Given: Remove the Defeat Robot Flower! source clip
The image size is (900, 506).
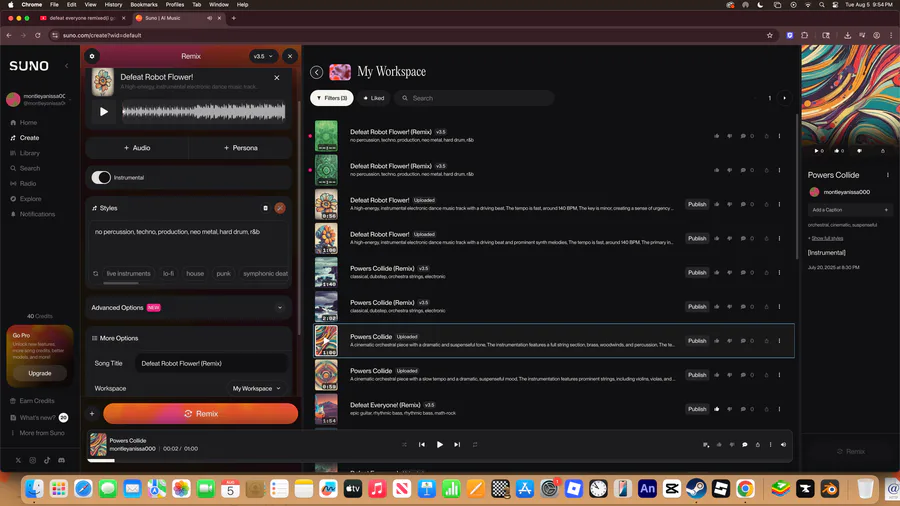Looking at the screenshot, I should click(x=277, y=77).
